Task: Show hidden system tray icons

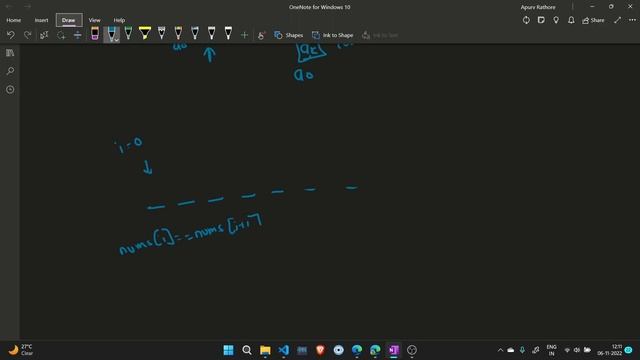Action: (x=500, y=350)
